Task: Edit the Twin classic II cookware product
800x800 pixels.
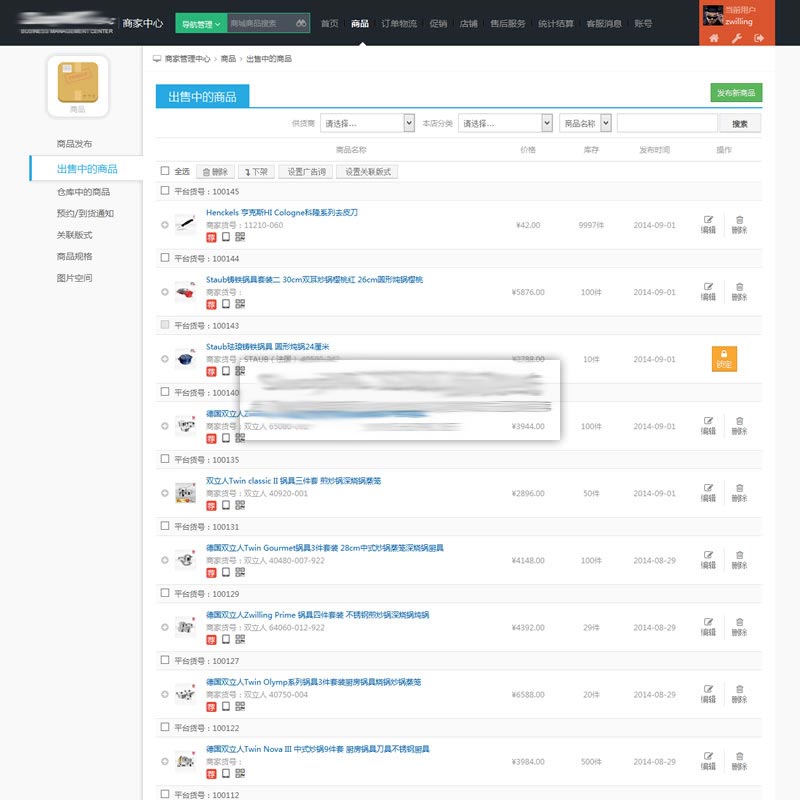Action: (x=708, y=493)
